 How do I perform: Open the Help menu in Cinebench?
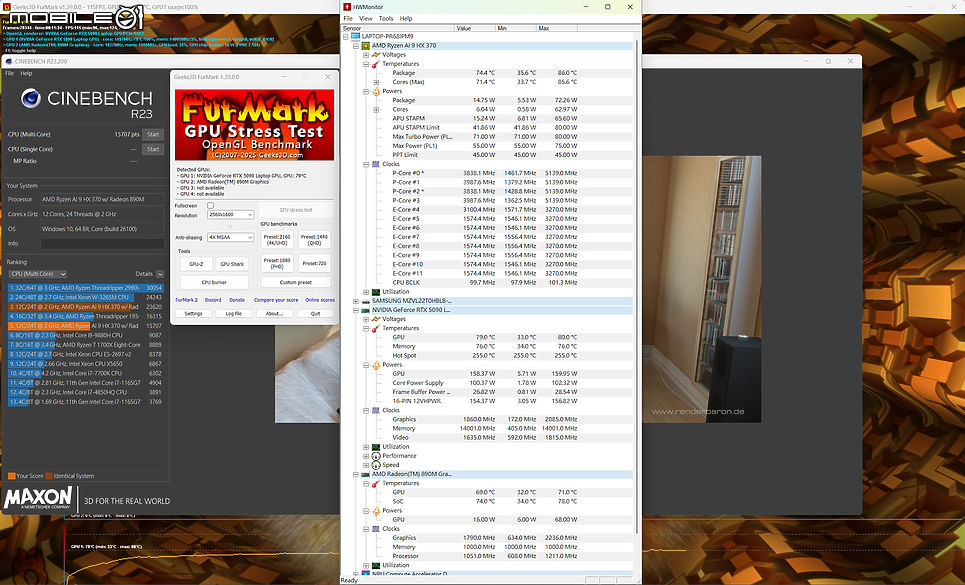point(26,73)
